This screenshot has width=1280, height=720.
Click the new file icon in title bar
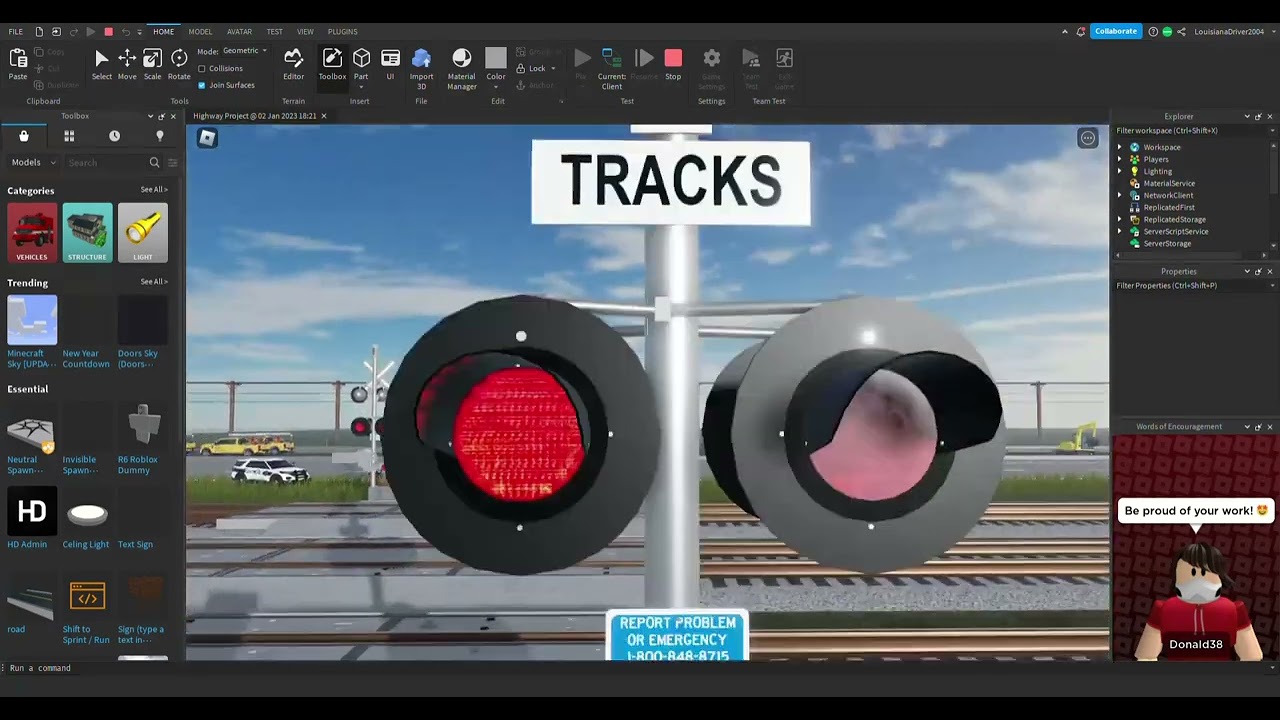(39, 31)
